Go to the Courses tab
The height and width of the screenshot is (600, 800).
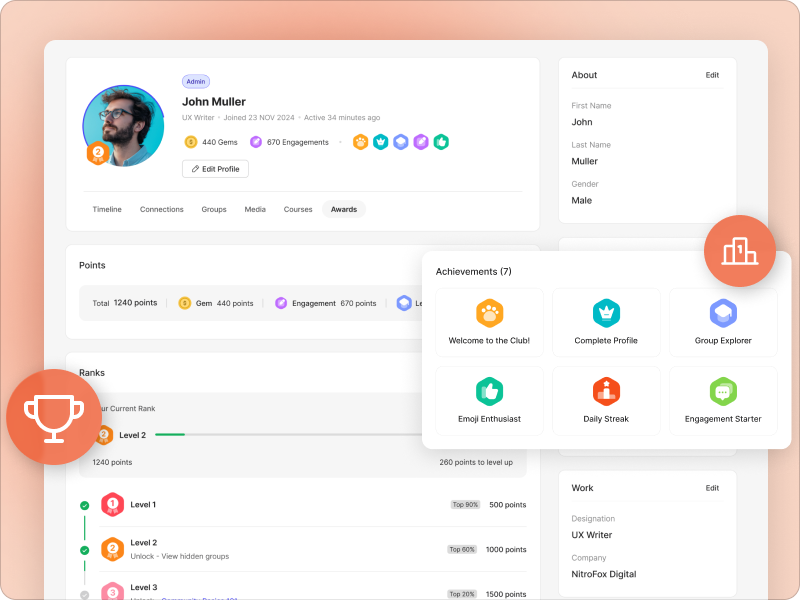click(x=298, y=209)
